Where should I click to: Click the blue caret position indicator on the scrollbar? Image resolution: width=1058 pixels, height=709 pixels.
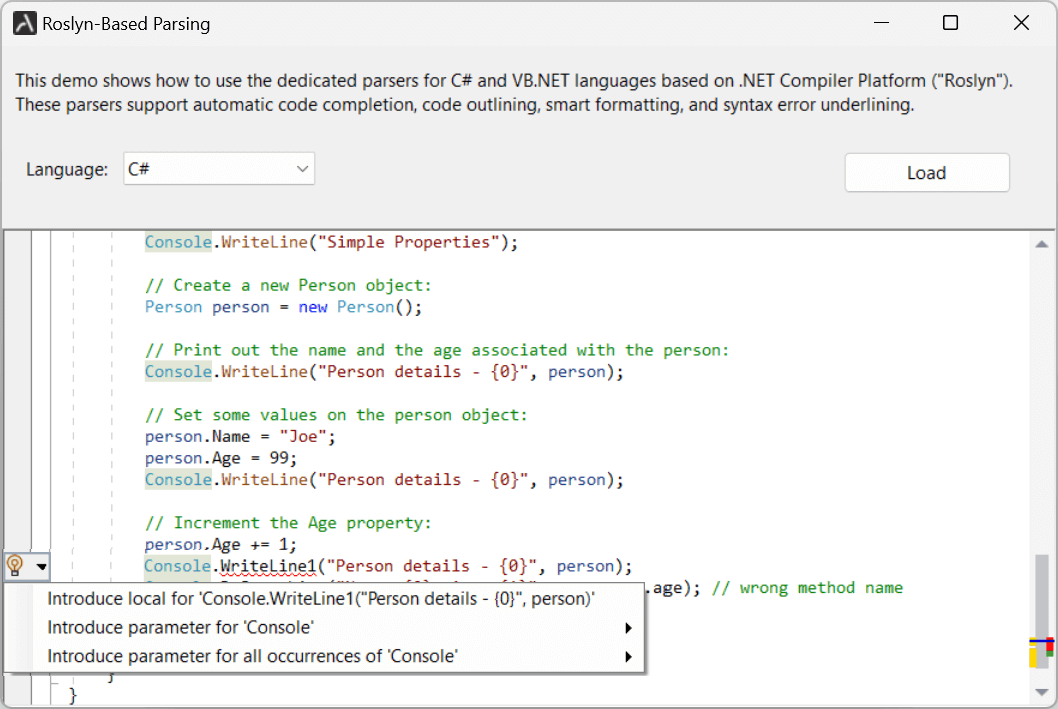(1041, 641)
